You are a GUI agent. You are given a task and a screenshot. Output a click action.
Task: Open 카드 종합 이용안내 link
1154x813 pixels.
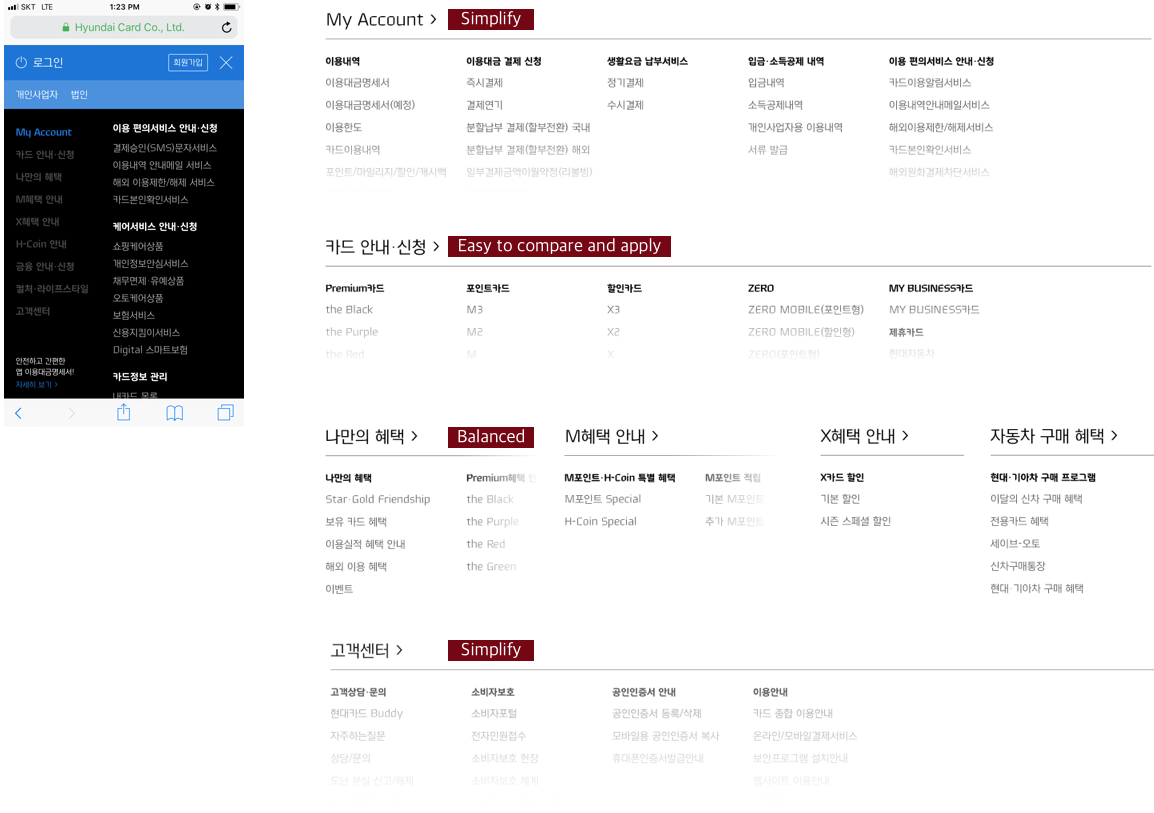tap(793, 714)
